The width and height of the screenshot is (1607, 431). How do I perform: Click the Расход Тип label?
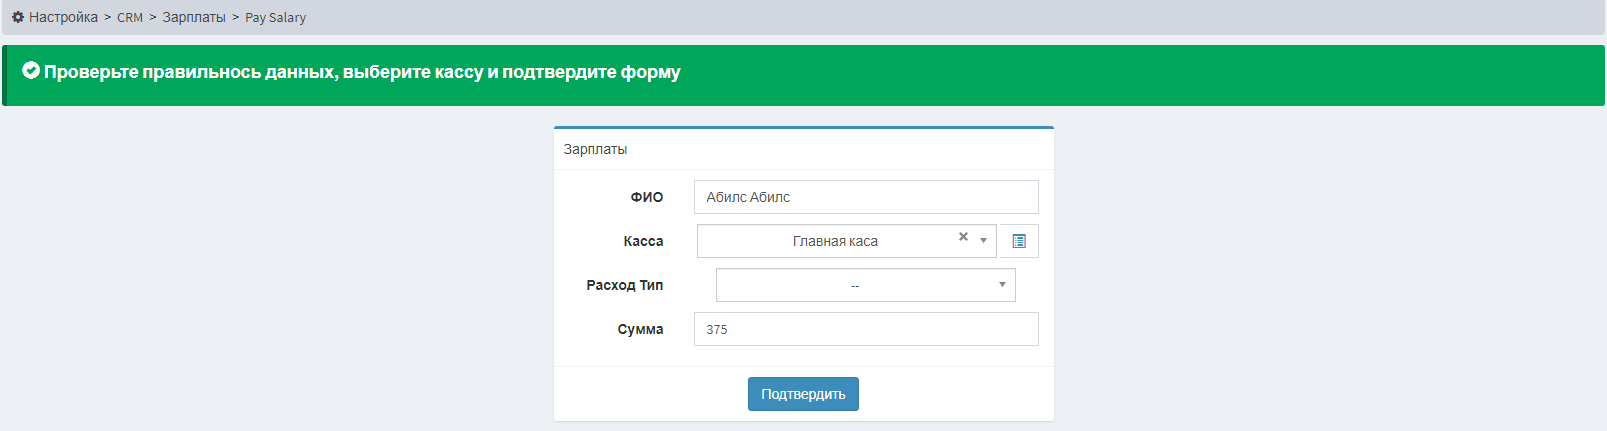[625, 285]
